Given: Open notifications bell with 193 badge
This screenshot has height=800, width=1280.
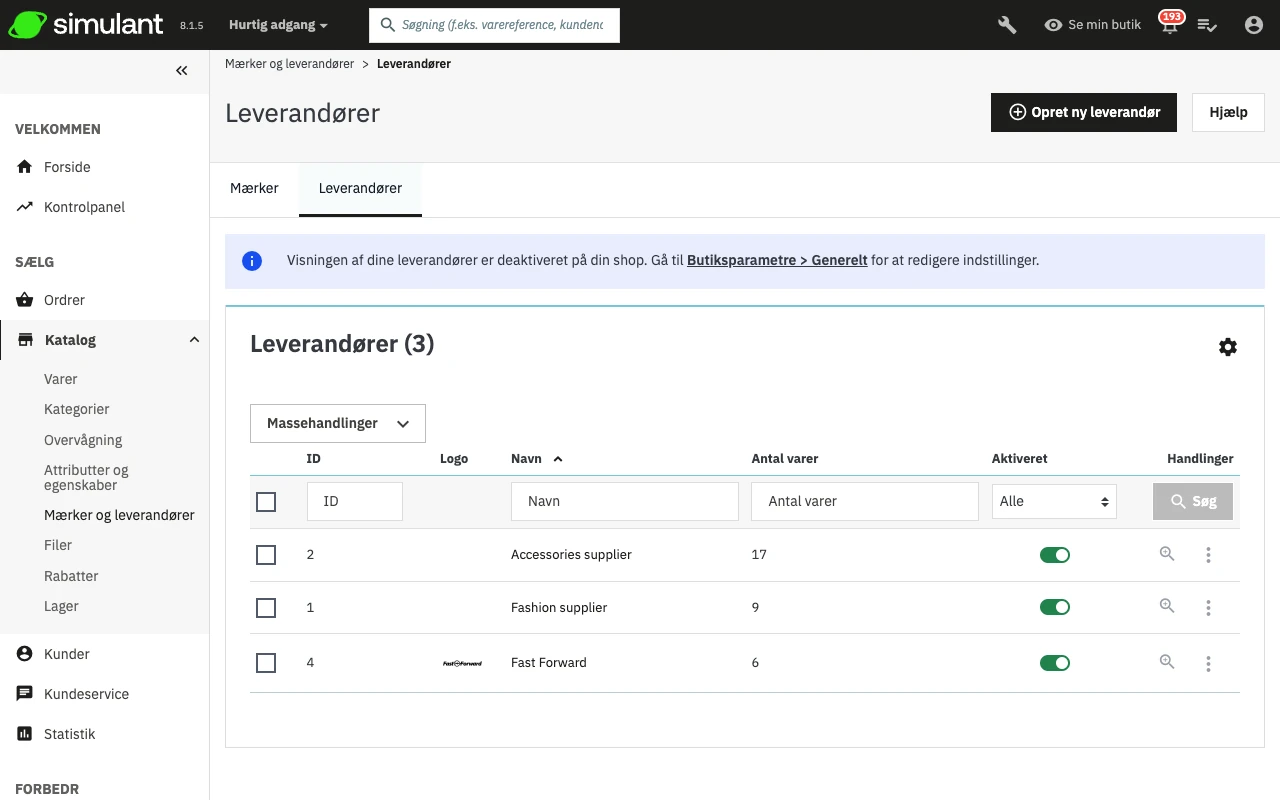Looking at the screenshot, I should click(x=1169, y=26).
